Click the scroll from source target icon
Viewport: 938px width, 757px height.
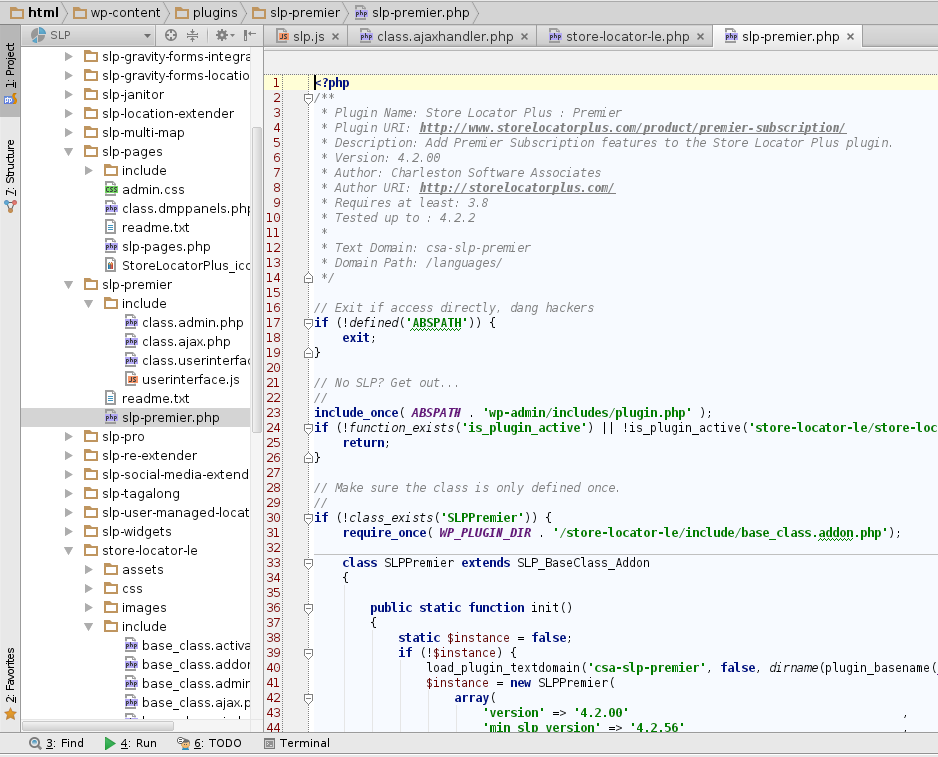(171, 35)
